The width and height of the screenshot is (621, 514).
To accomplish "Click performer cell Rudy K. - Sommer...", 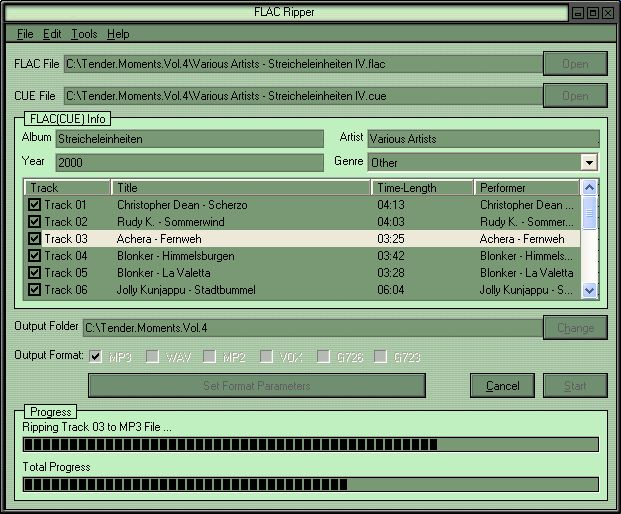I will point(526,222).
